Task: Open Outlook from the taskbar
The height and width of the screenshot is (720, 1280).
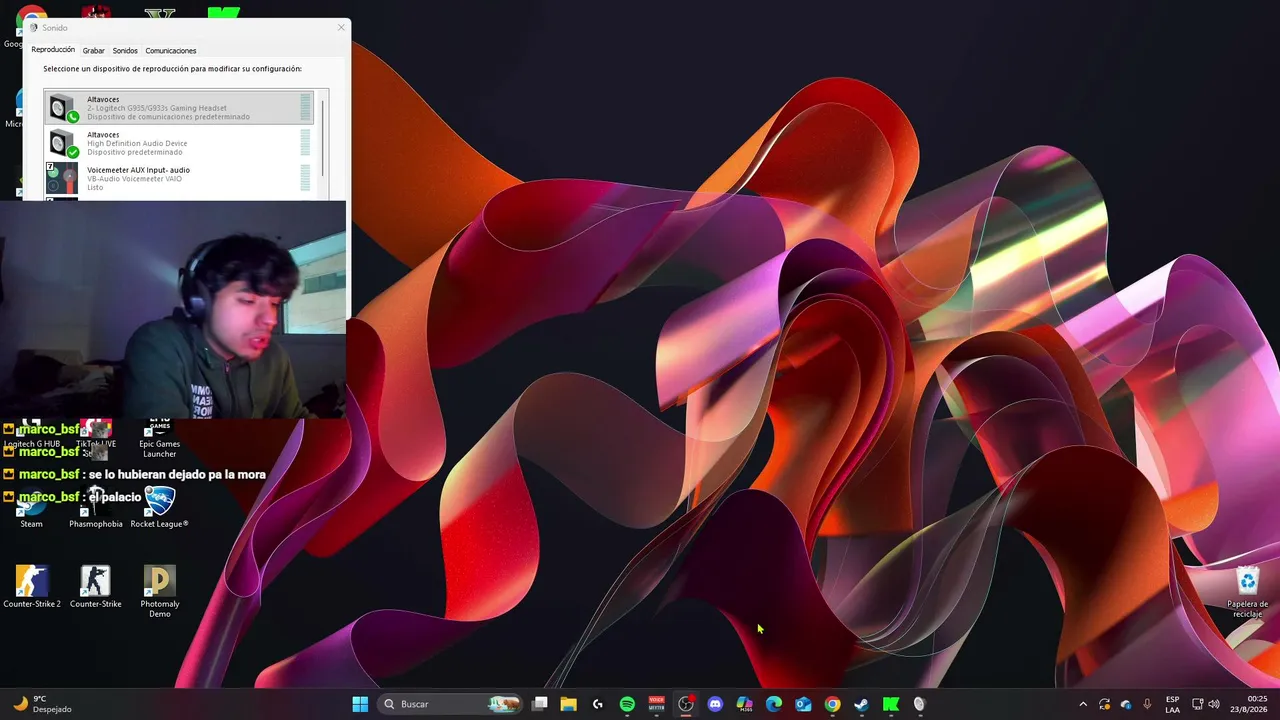Action: 803,704
